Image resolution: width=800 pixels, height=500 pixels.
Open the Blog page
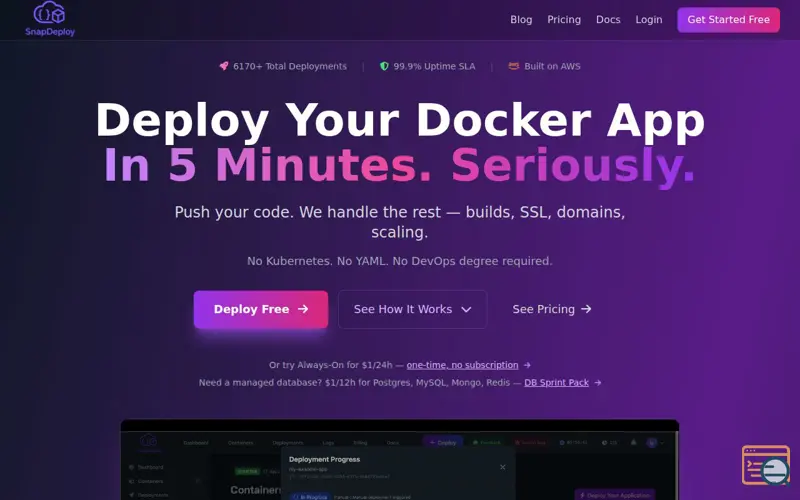point(521,20)
